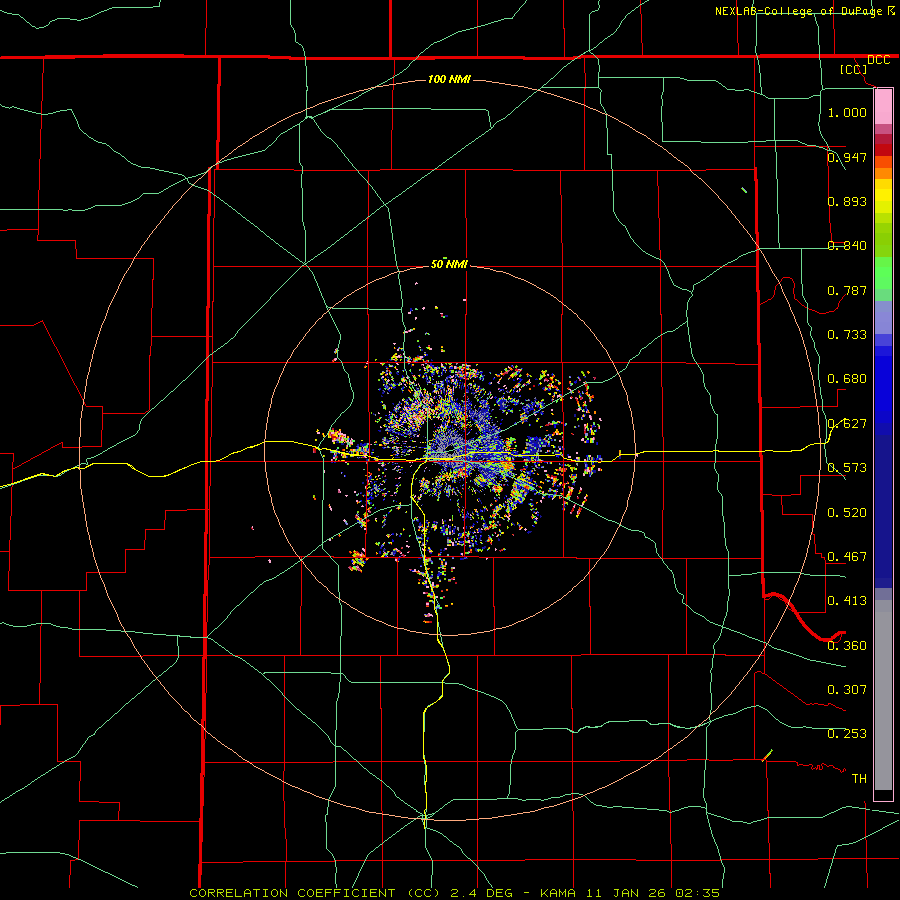900x900 pixels.
Task: Select the 0.893 color scale value
Action: tap(847, 201)
